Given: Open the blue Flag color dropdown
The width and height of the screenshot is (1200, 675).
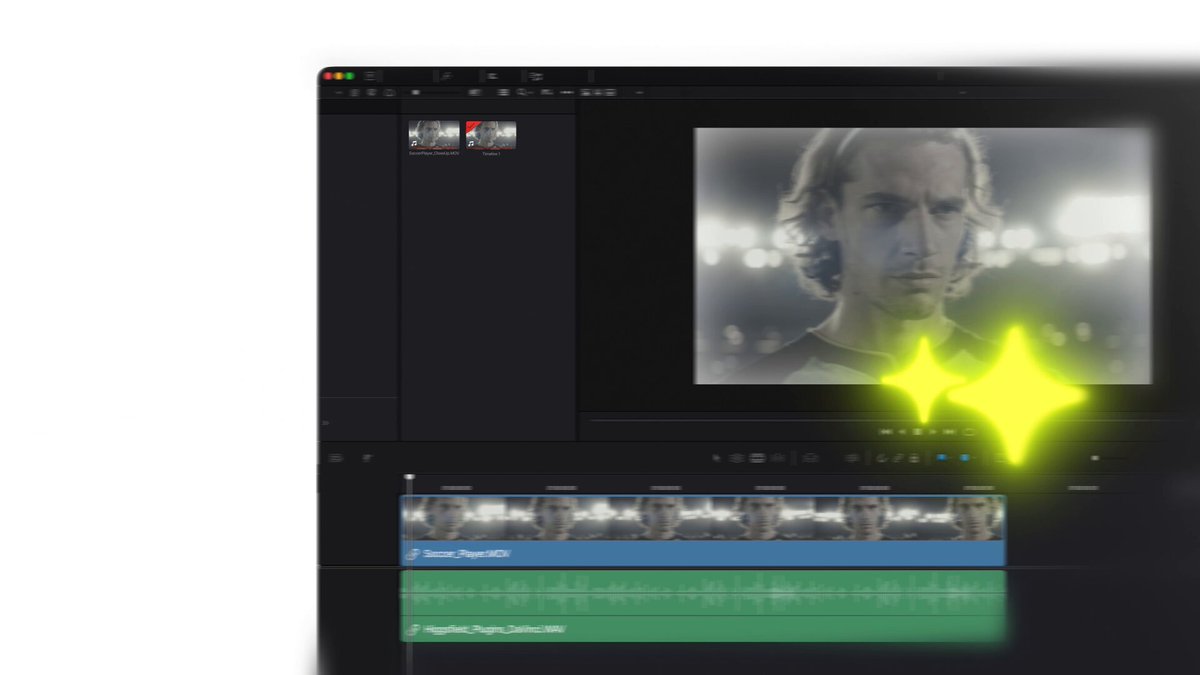Looking at the screenshot, I should pyautogui.click(x=942, y=458).
